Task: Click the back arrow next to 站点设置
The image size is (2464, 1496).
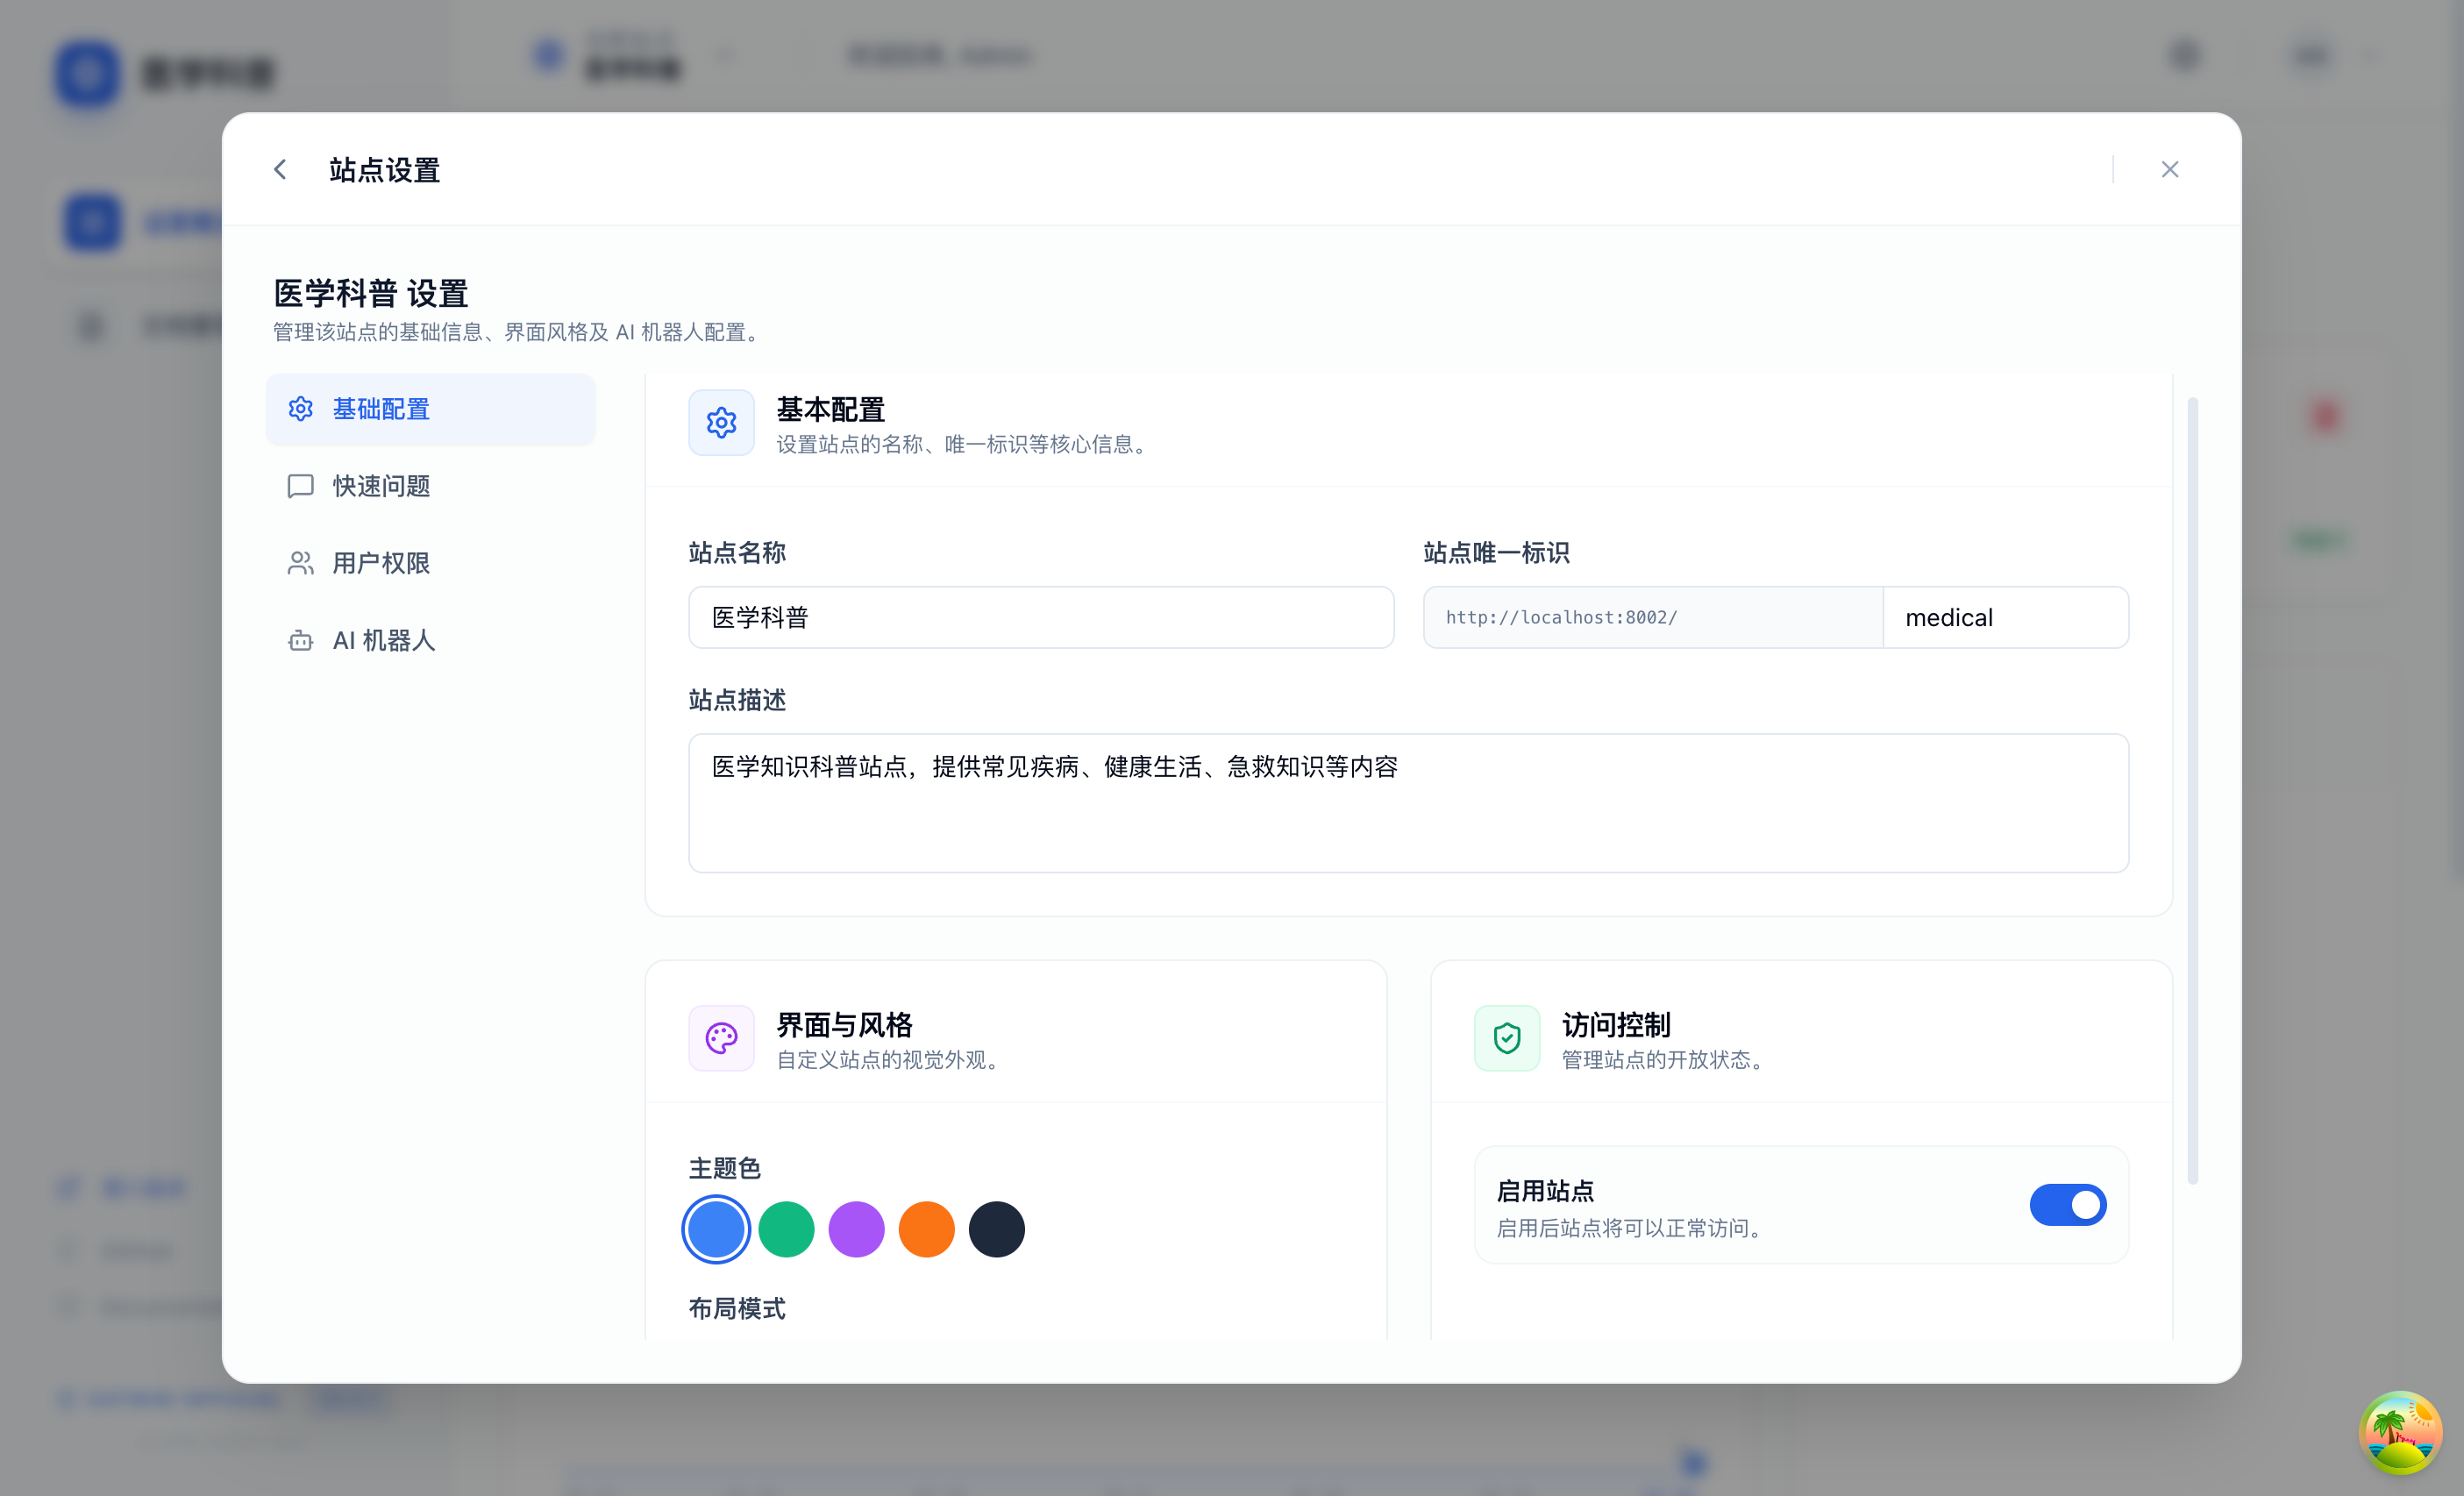Action: 280,169
